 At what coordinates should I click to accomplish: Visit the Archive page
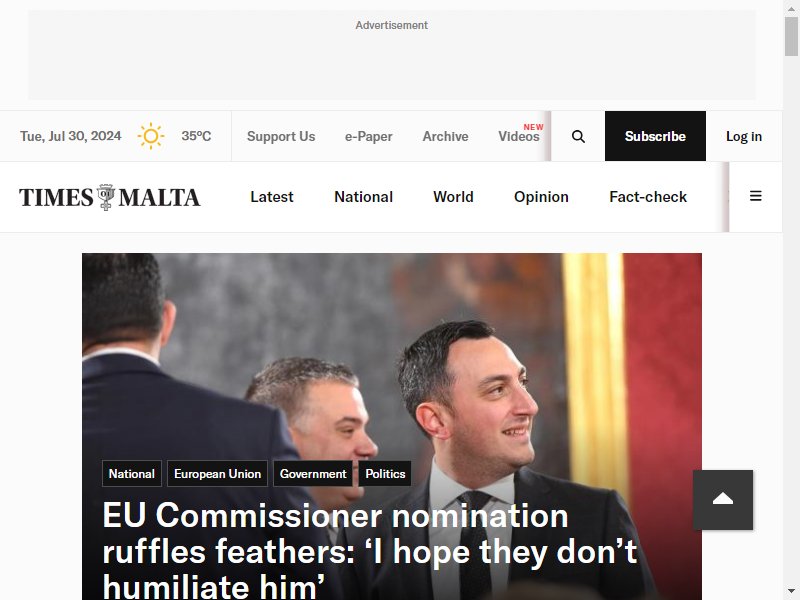[x=445, y=136]
